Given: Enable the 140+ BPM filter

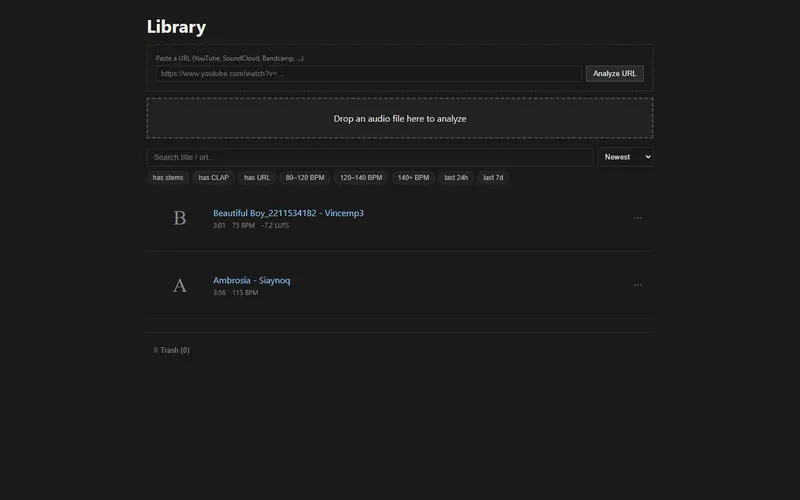Looking at the screenshot, I should 413,178.
